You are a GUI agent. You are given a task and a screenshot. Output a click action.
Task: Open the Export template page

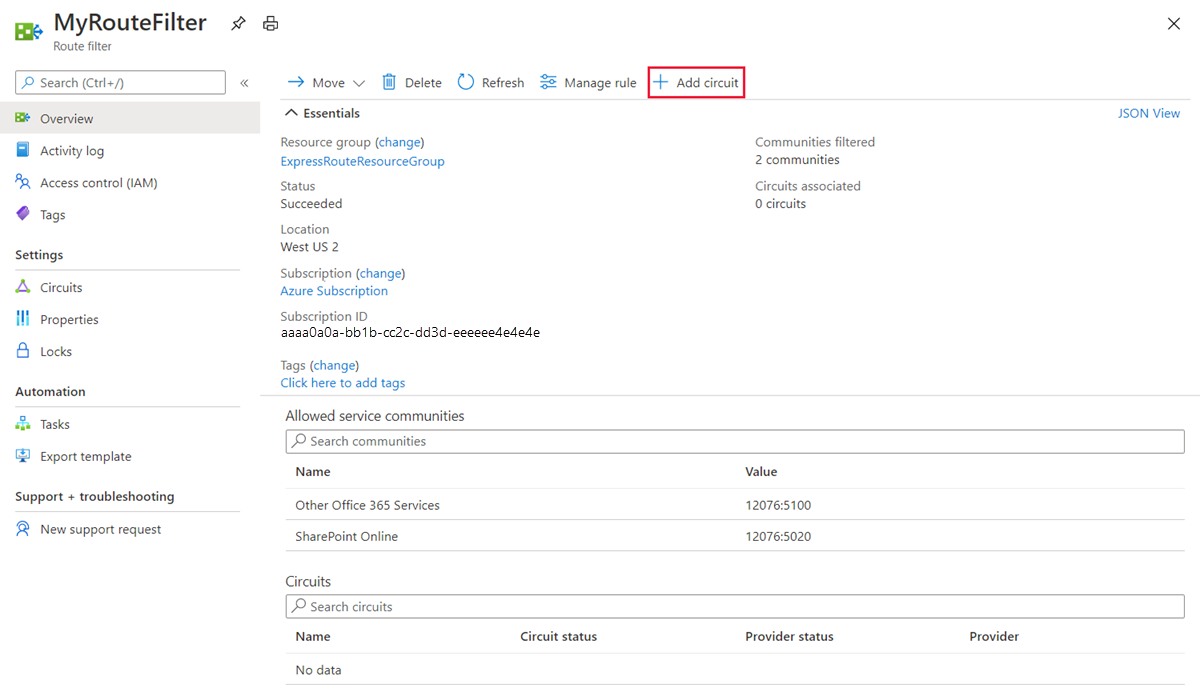[85, 456]
